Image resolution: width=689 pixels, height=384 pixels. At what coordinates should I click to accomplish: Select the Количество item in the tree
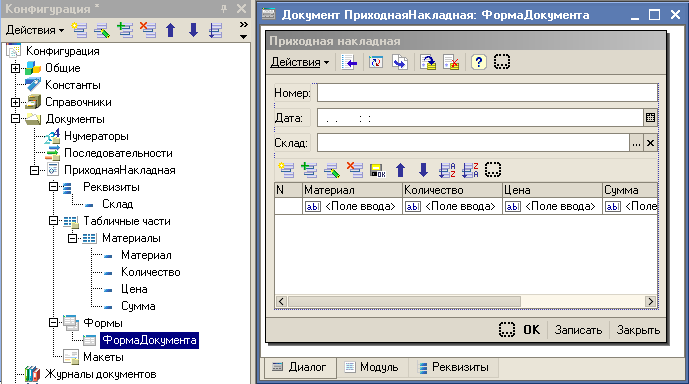point(151,272)
